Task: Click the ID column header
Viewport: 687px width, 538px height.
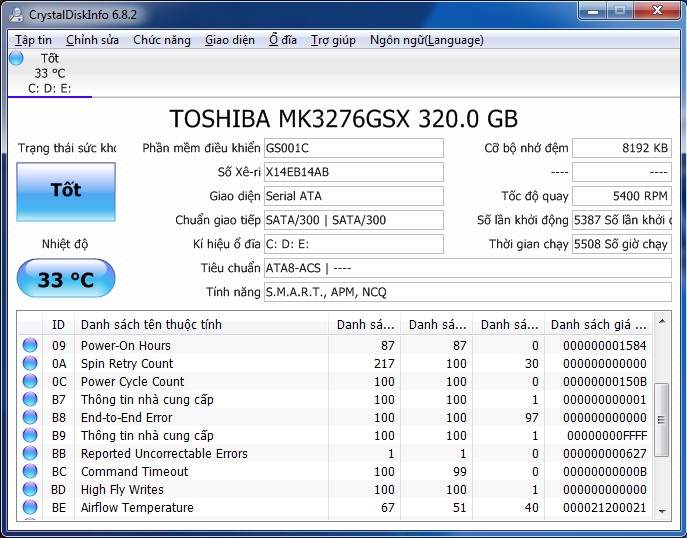Action: click(58, 325)
